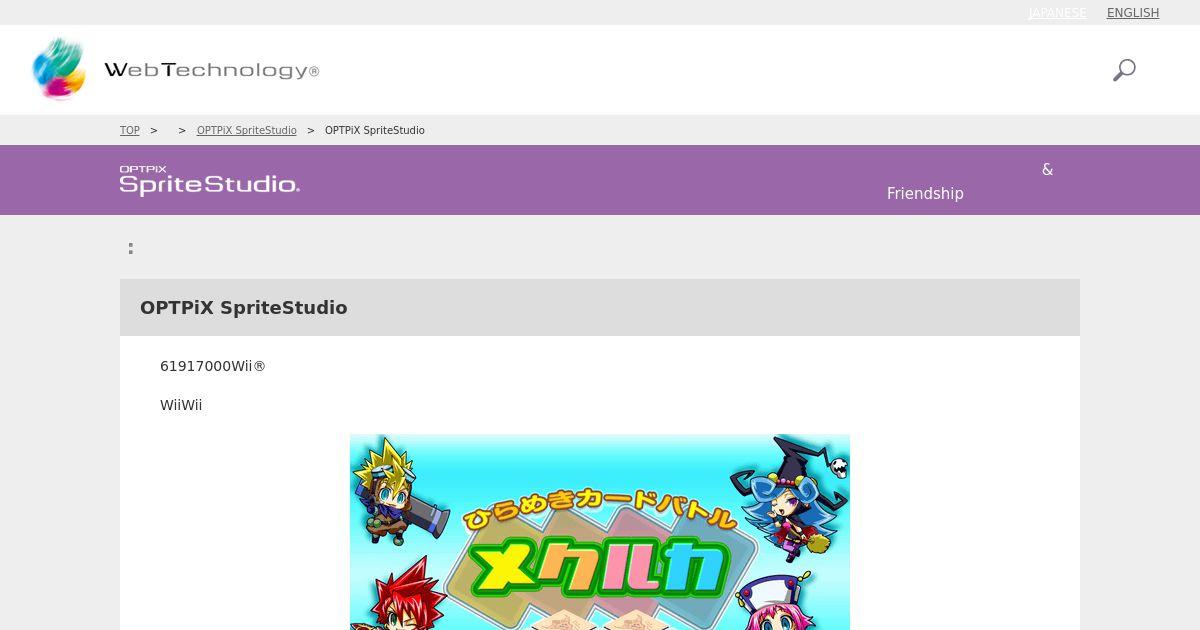Open the search magnifier icon

tap(1124, 70)
